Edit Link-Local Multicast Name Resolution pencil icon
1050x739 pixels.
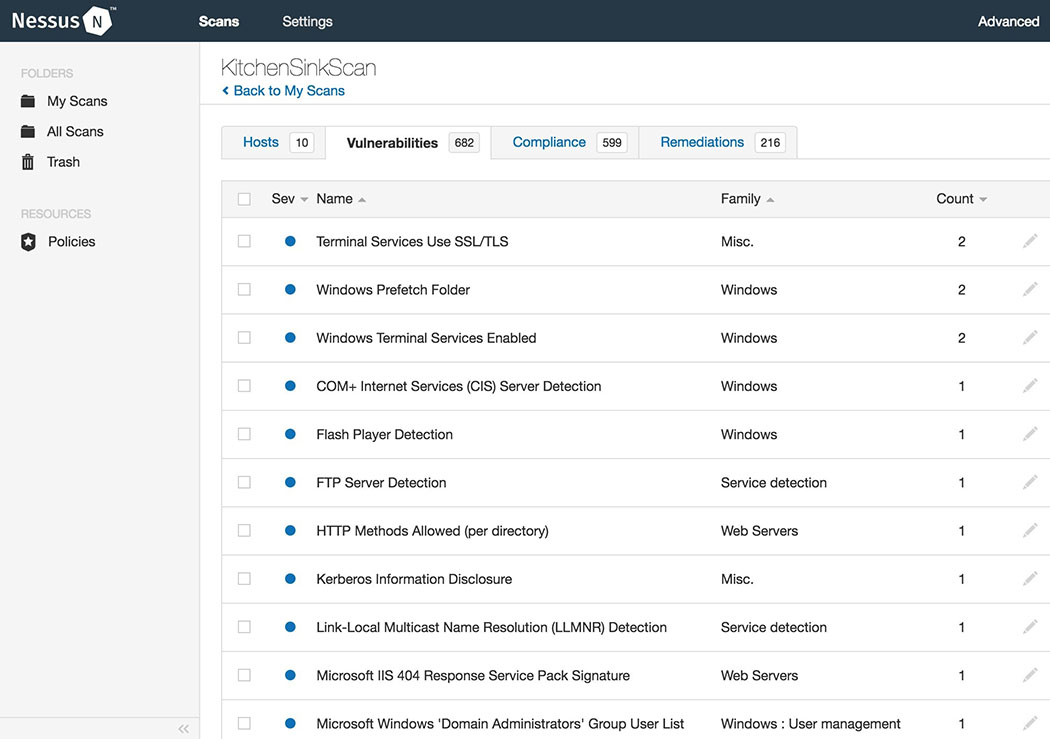pos(1030,627)
